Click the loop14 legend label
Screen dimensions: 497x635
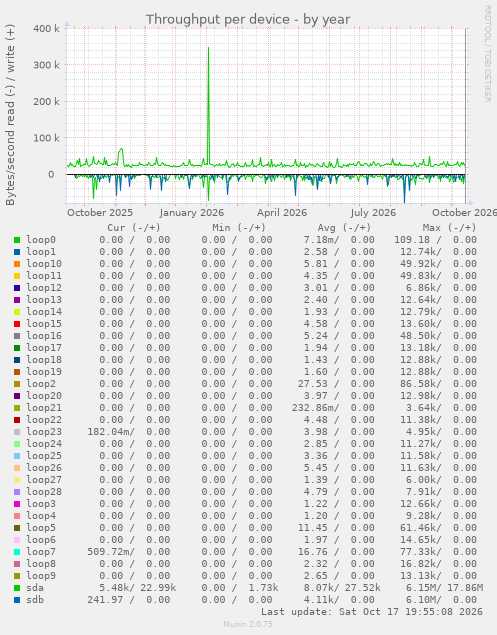coord(44,312)
